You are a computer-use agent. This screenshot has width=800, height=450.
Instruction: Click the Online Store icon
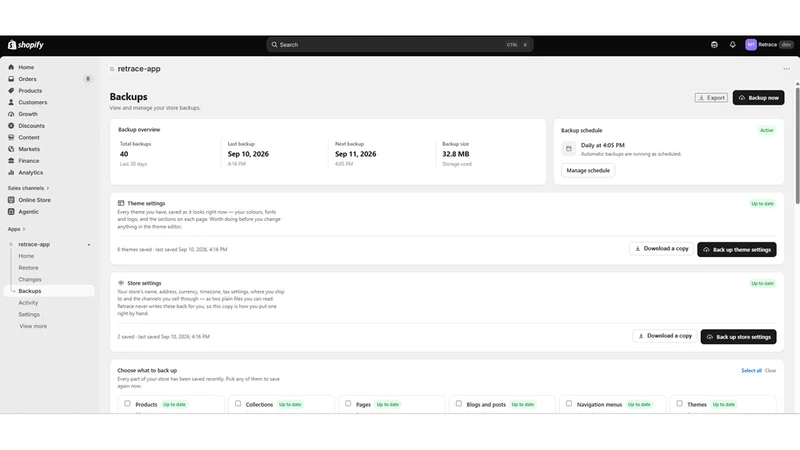tap(11, 200)
